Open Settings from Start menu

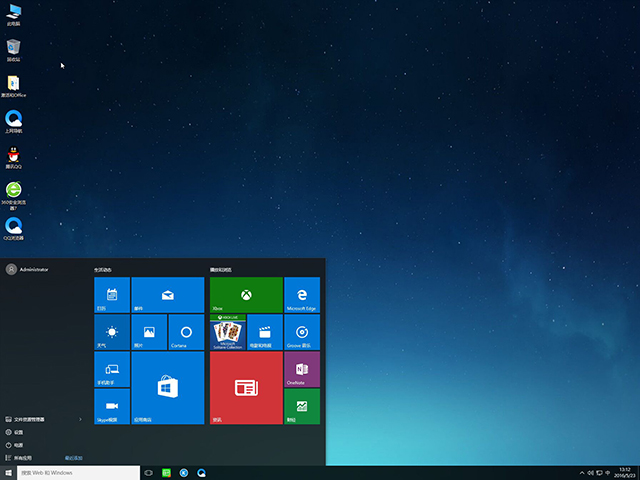tap(20, 432)
